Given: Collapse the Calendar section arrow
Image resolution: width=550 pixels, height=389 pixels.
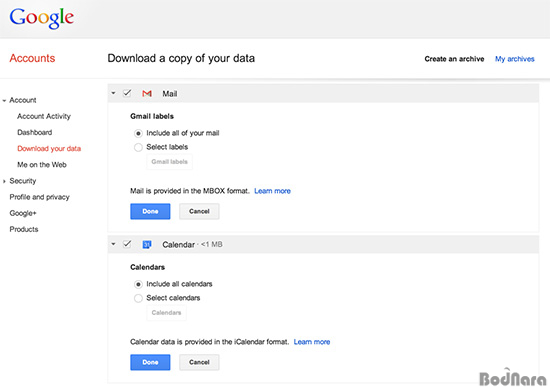Looking at the screenshot, I should point(113,244).
